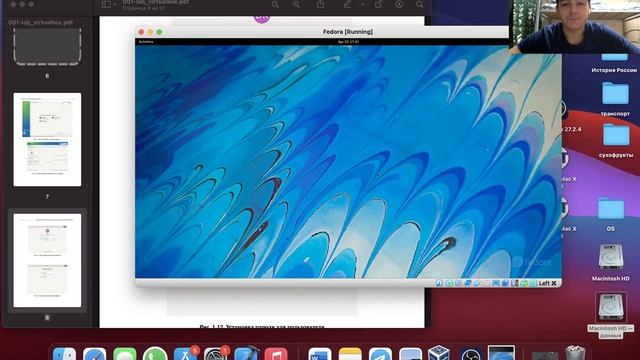This screenshot has width=640, height=360.
Task: Open Finder from the Dock
Action: pyautogui.click(x=64, y=354)
